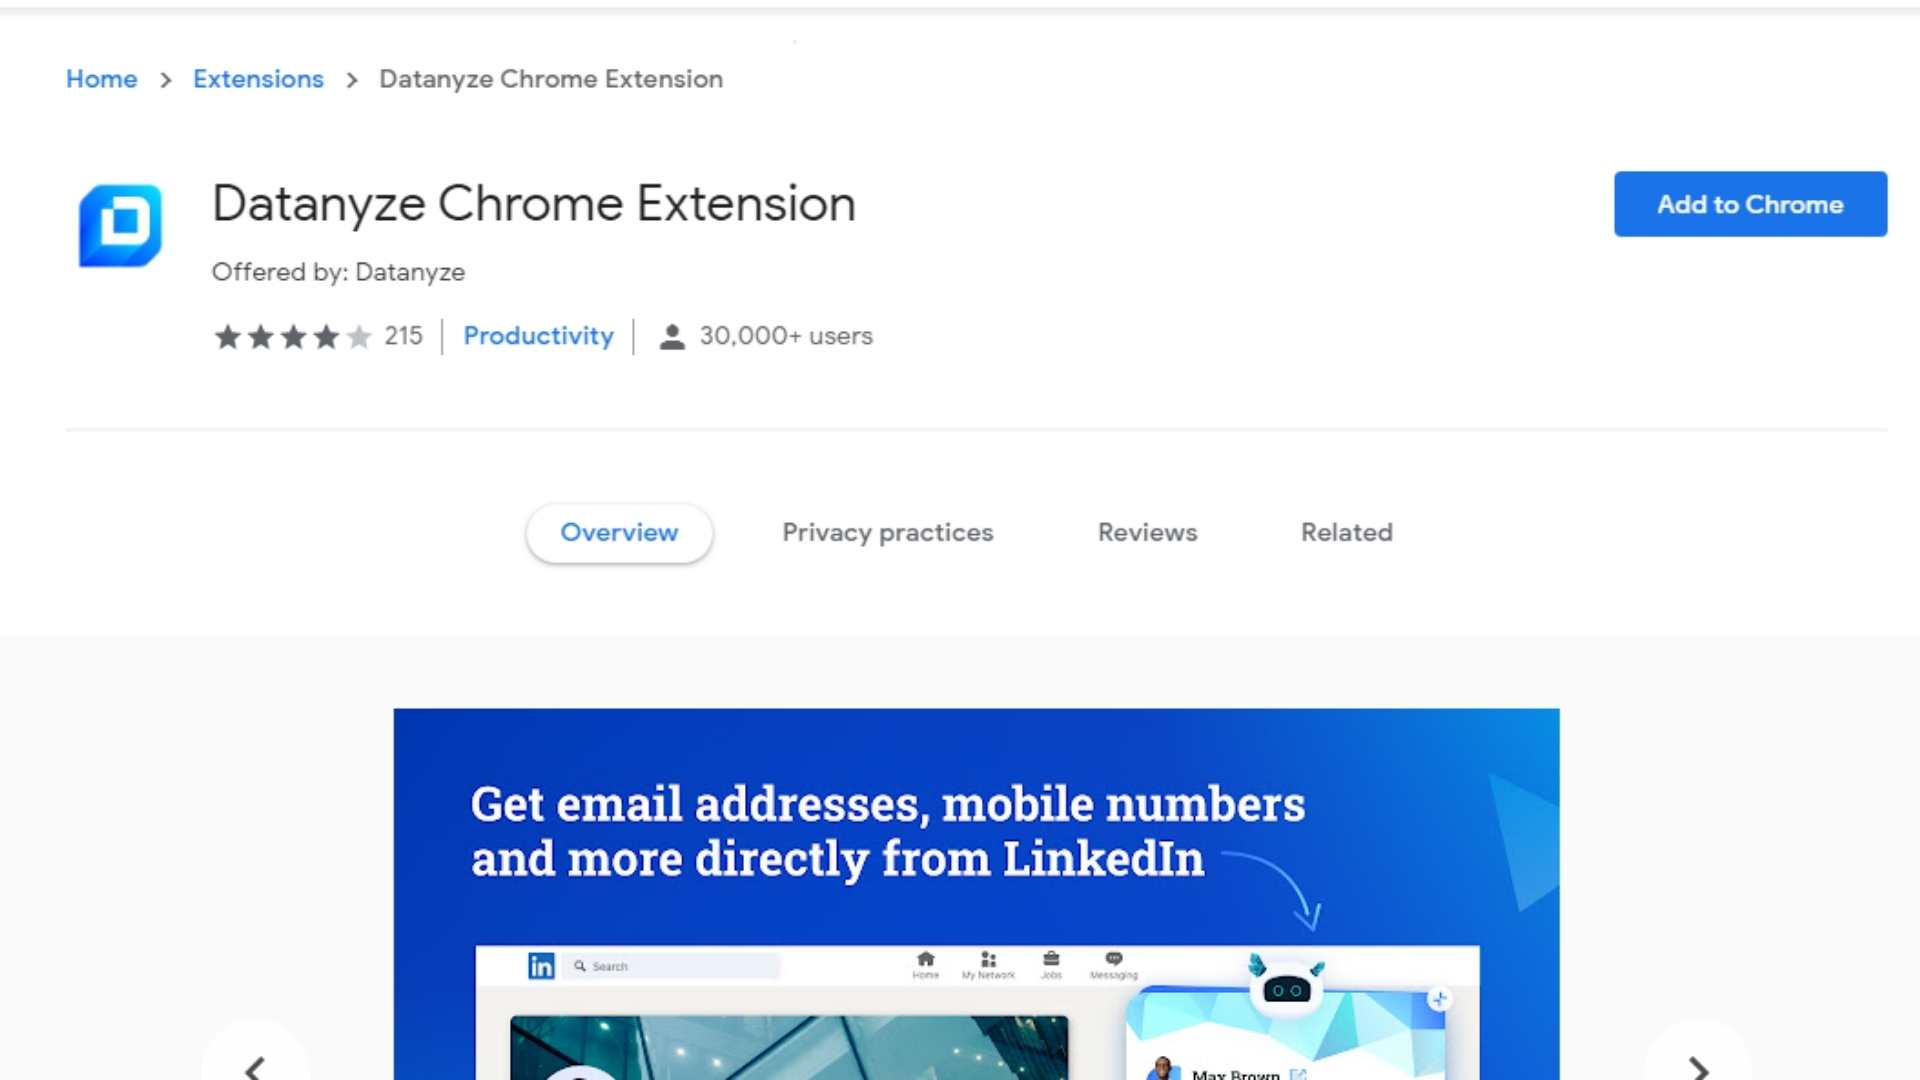Click the previous screenshot arrow

tap(255, 1068)
